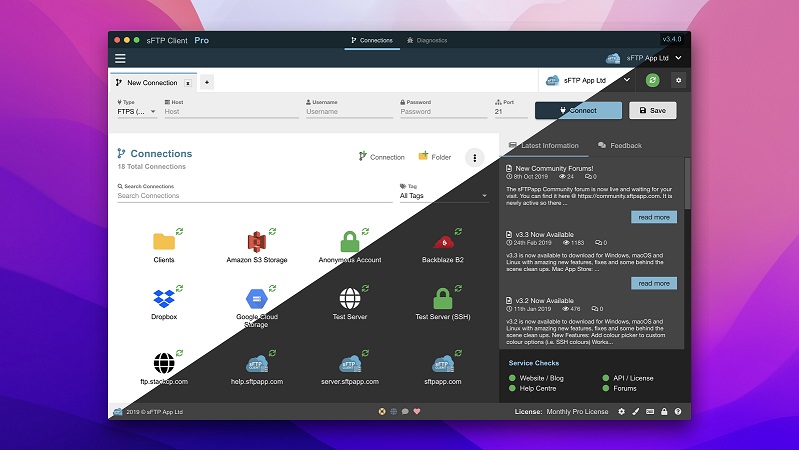
Task: Close the New Connection tab
Action: [x=188, y=83]
